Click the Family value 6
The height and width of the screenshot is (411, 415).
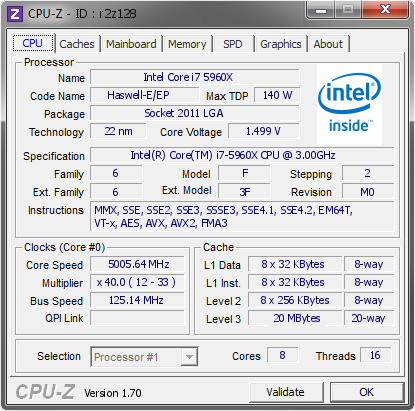point(116,173)
